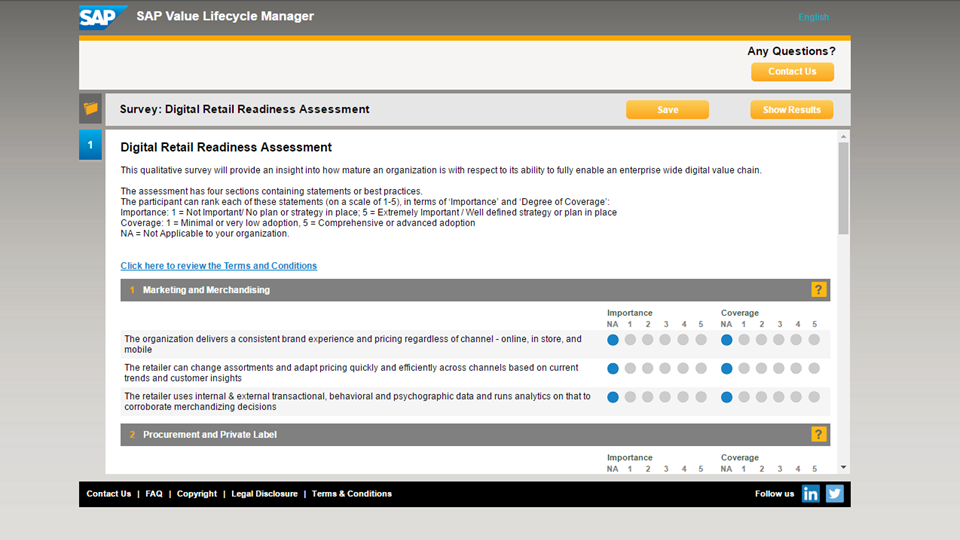
Task: Set Importance NA for analytics merchandizing statement
Action: pos(613,397)
